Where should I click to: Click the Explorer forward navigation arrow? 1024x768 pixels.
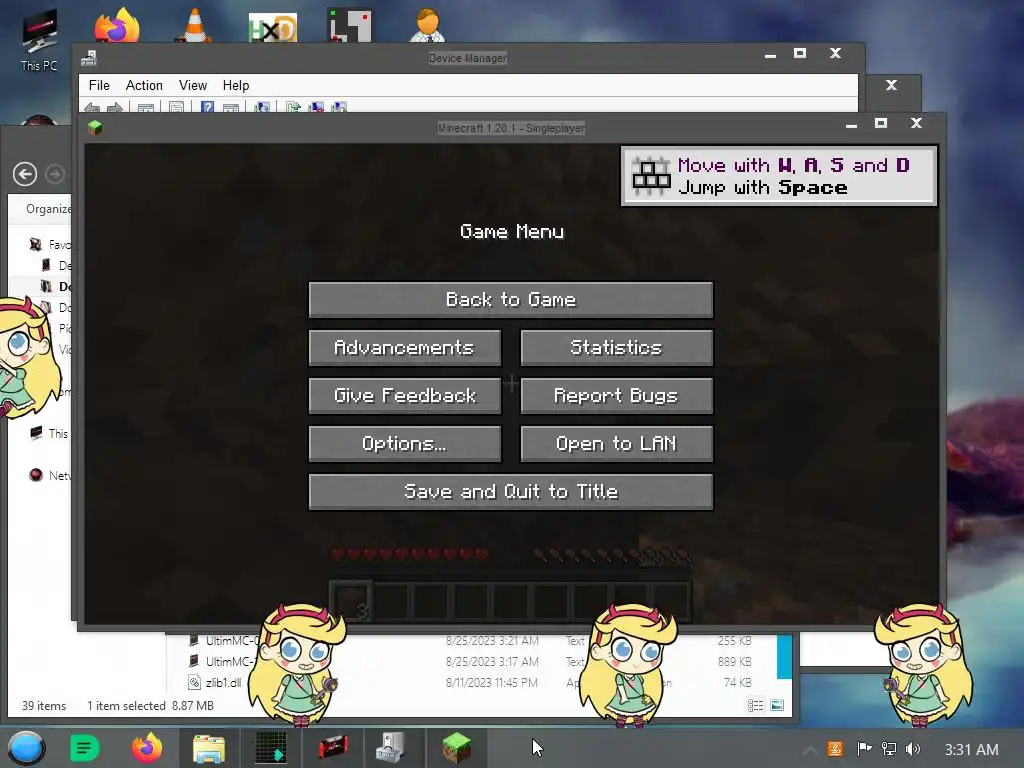pos(55,174)
